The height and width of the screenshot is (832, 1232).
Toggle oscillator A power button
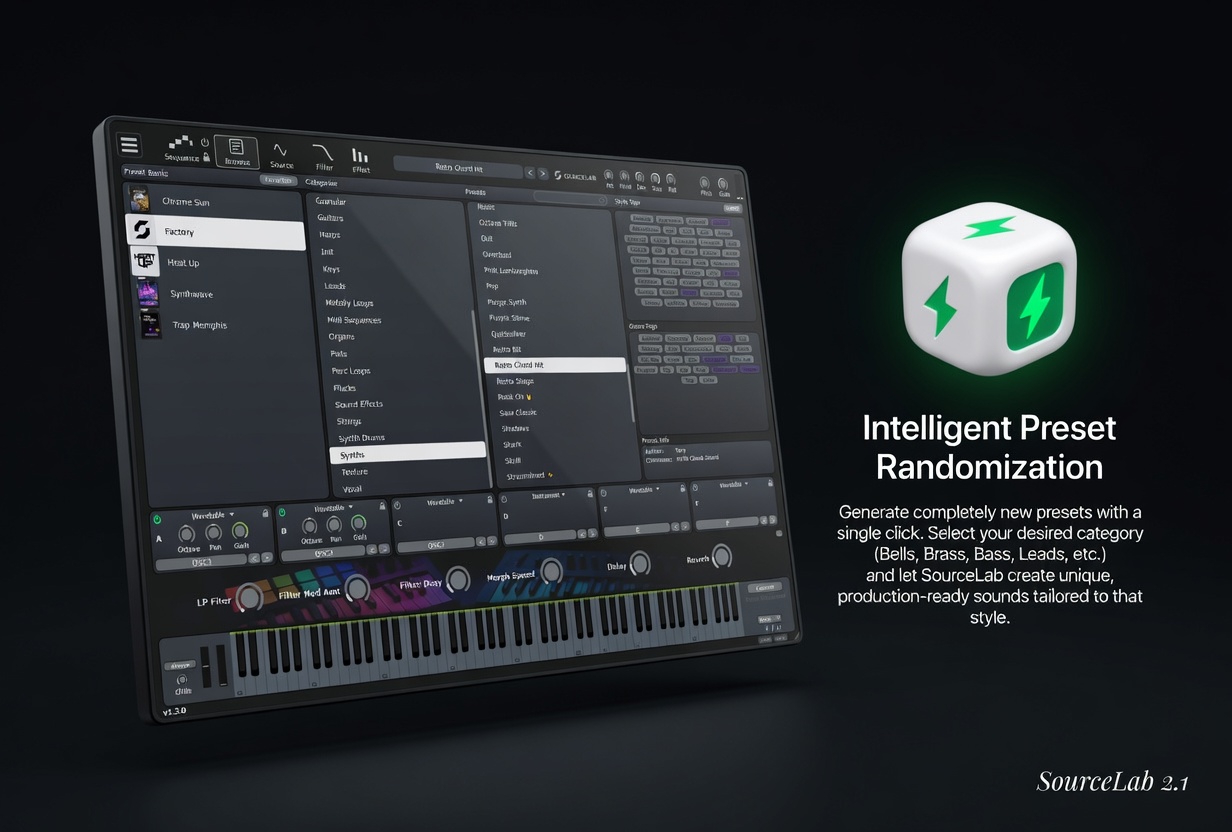point(157,518)
